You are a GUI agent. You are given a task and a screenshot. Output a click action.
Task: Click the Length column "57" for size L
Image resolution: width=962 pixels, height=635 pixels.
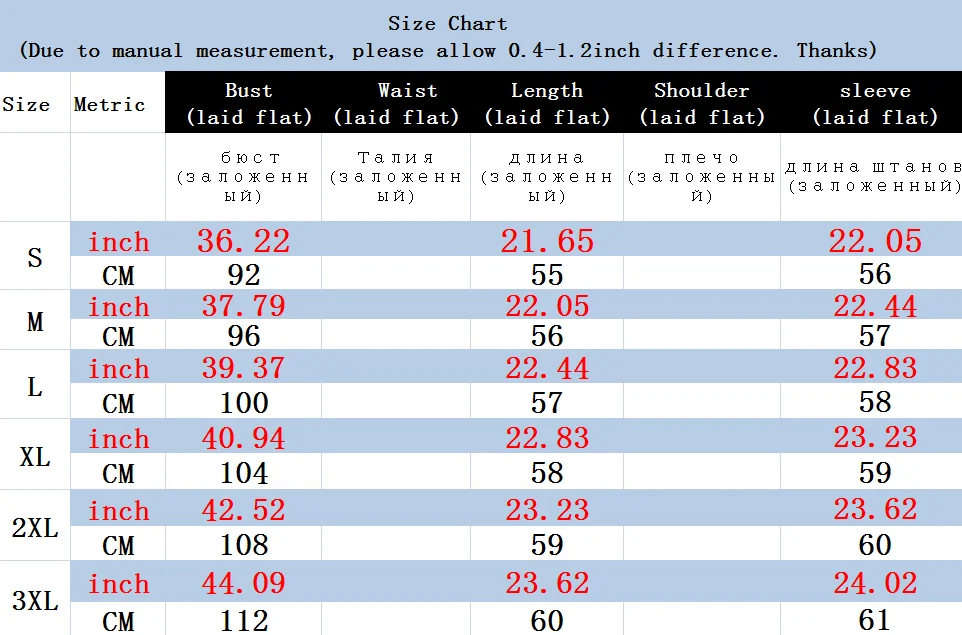coord(547,402)
